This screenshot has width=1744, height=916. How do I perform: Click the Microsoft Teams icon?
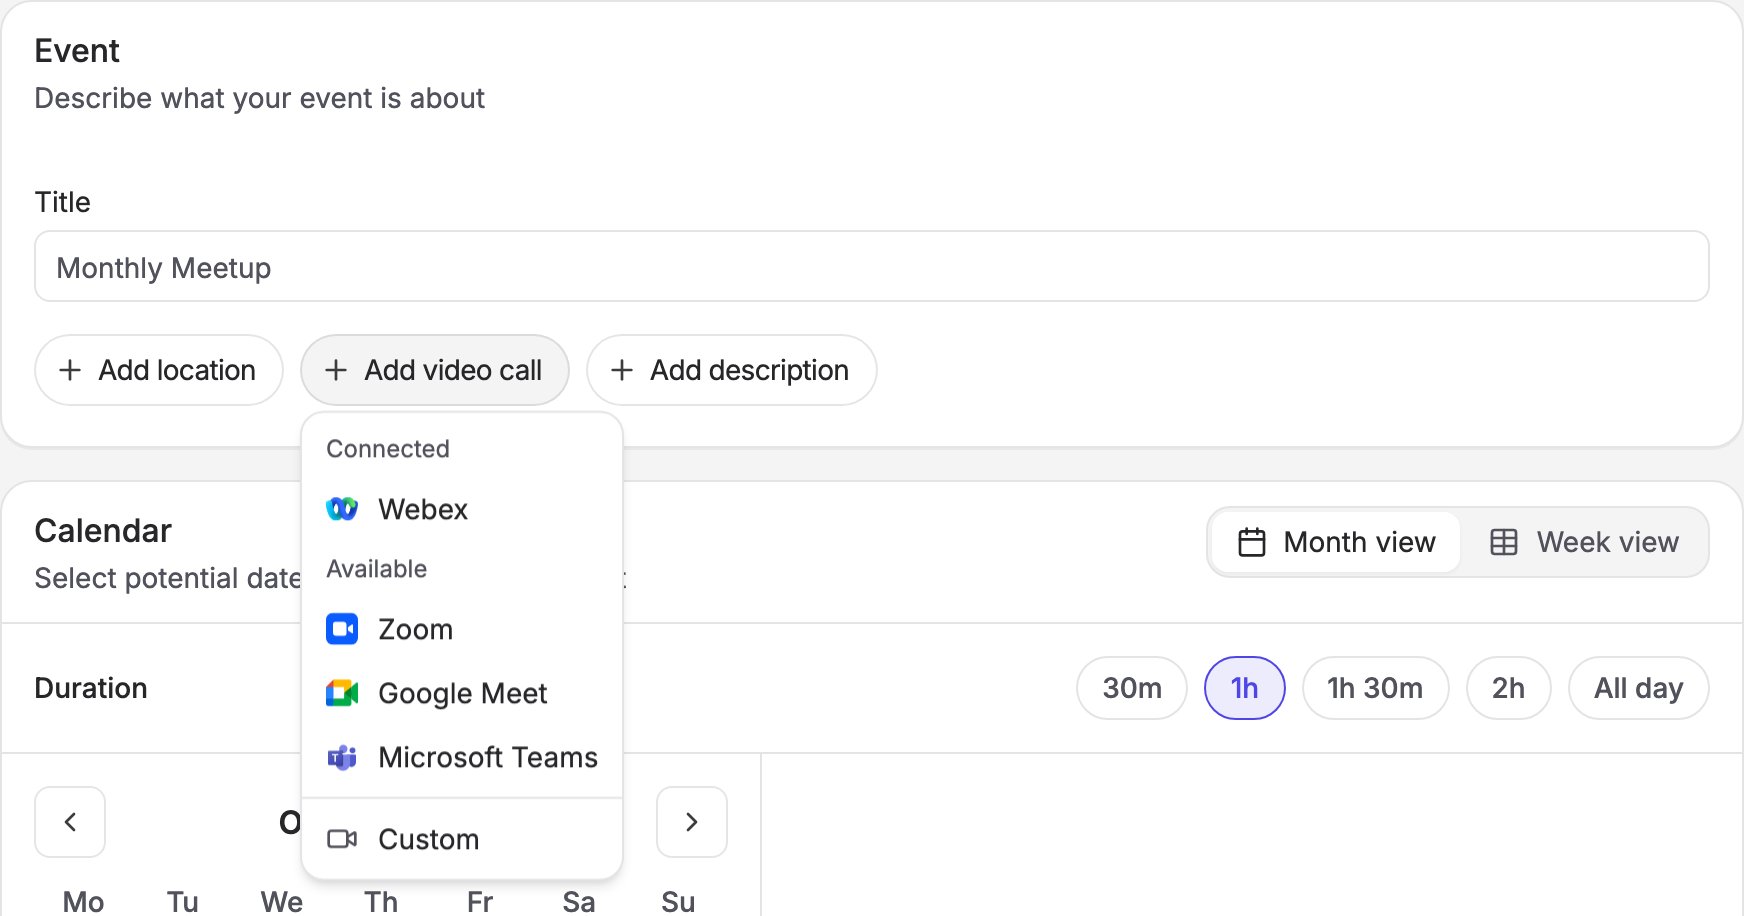(x=342, y=757)
